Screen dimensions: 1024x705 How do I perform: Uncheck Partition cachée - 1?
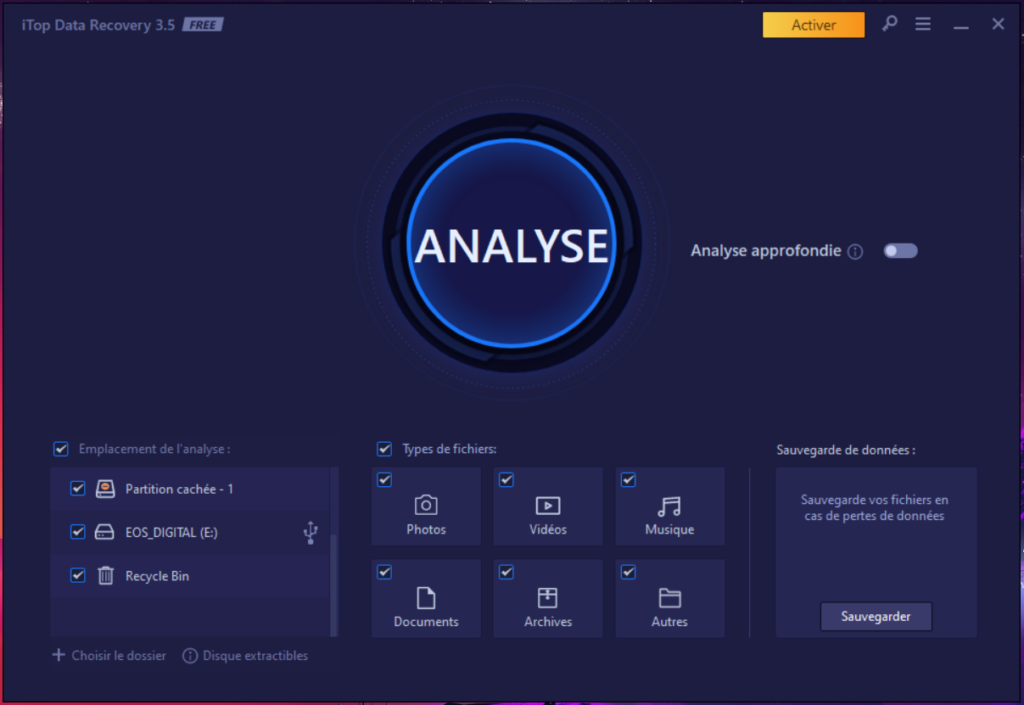coord(78,488)
